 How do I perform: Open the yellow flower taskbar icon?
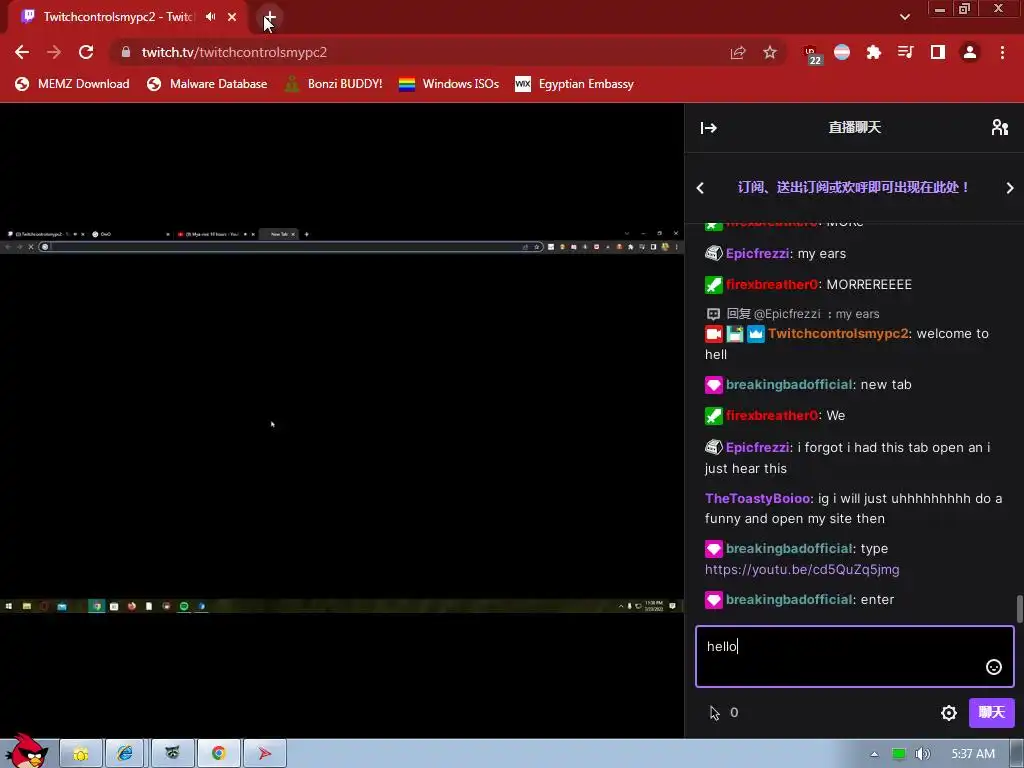(81, 754)
